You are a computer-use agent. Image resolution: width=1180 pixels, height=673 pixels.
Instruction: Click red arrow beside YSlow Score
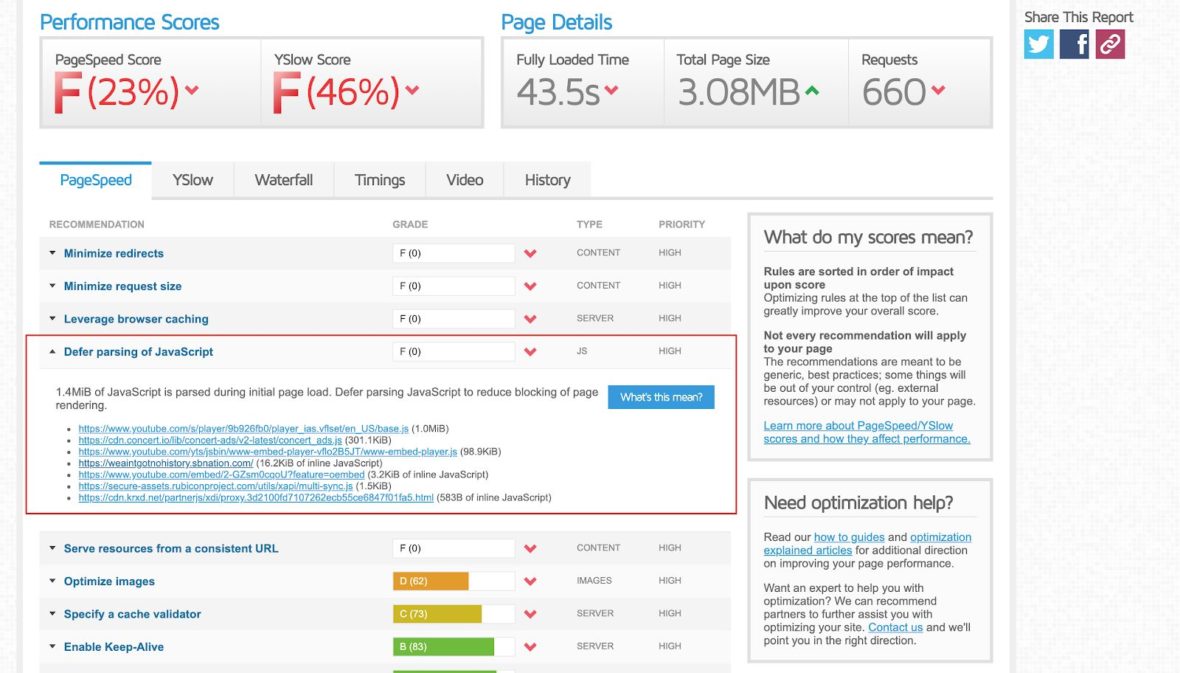click(412, 91)
